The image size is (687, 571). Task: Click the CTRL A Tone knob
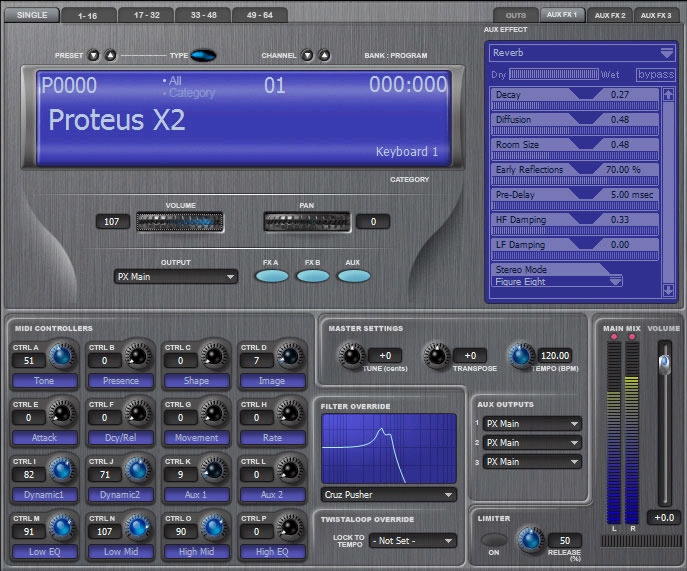tap(61, 355)
